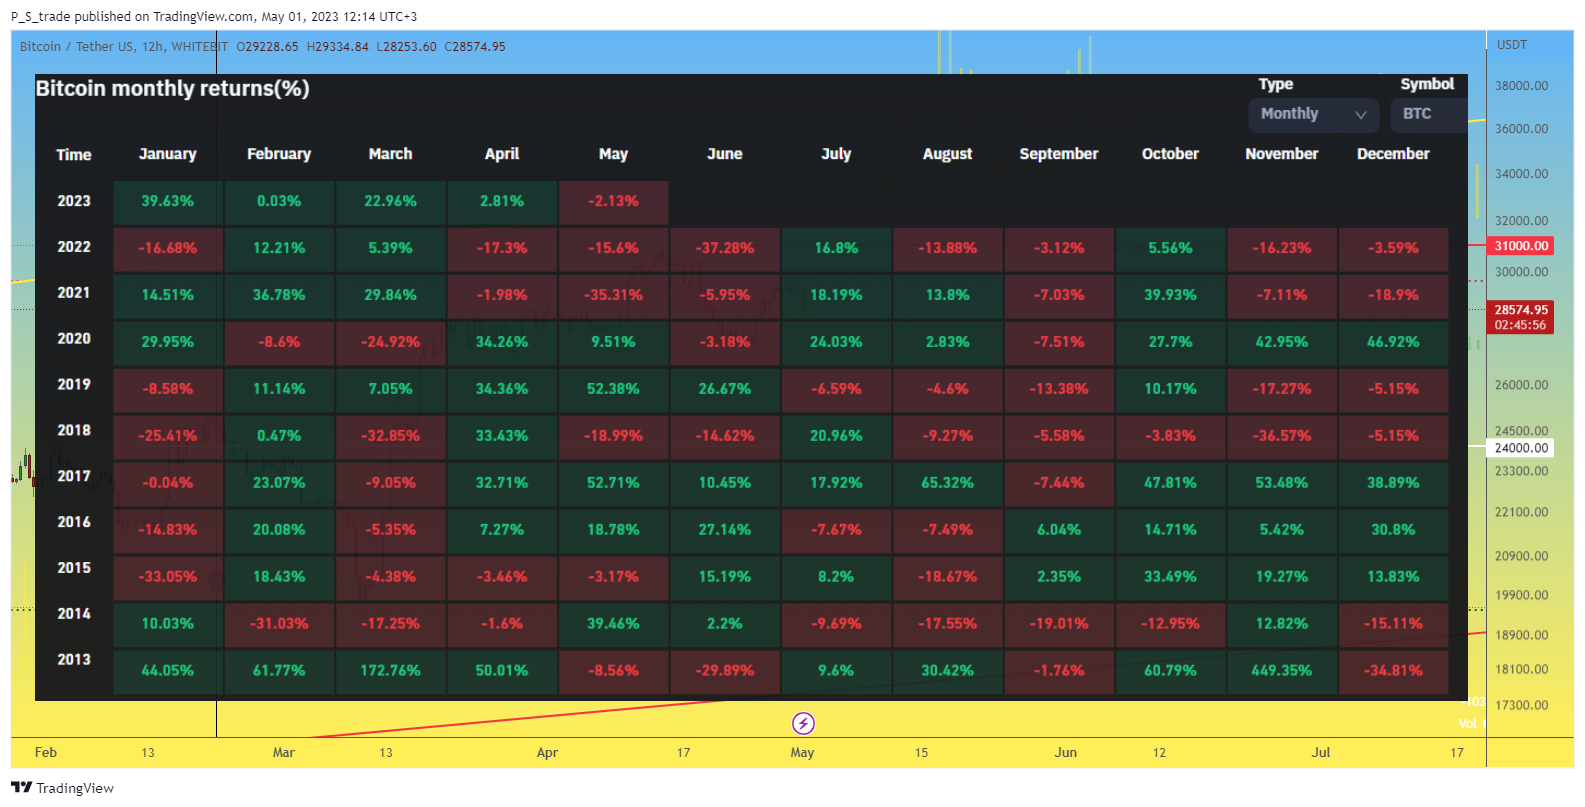The image size is (1585, 807).
Task: Click the 16.8% cell for July 2022
Action: tap(836, 249)
